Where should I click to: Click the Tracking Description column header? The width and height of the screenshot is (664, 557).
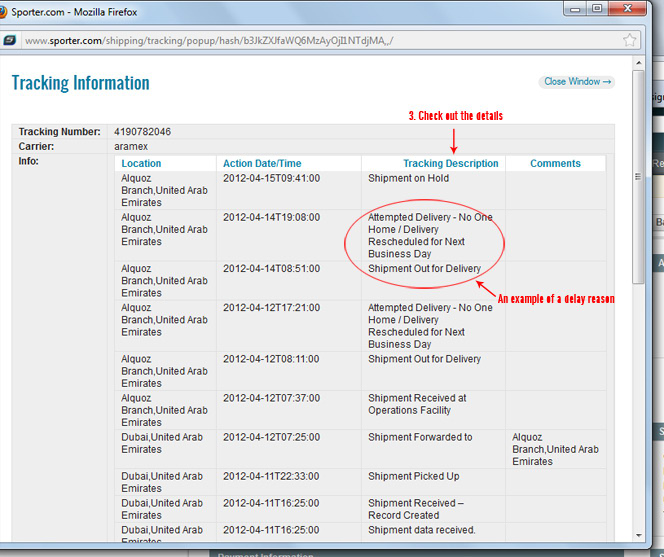click(450, 163)
